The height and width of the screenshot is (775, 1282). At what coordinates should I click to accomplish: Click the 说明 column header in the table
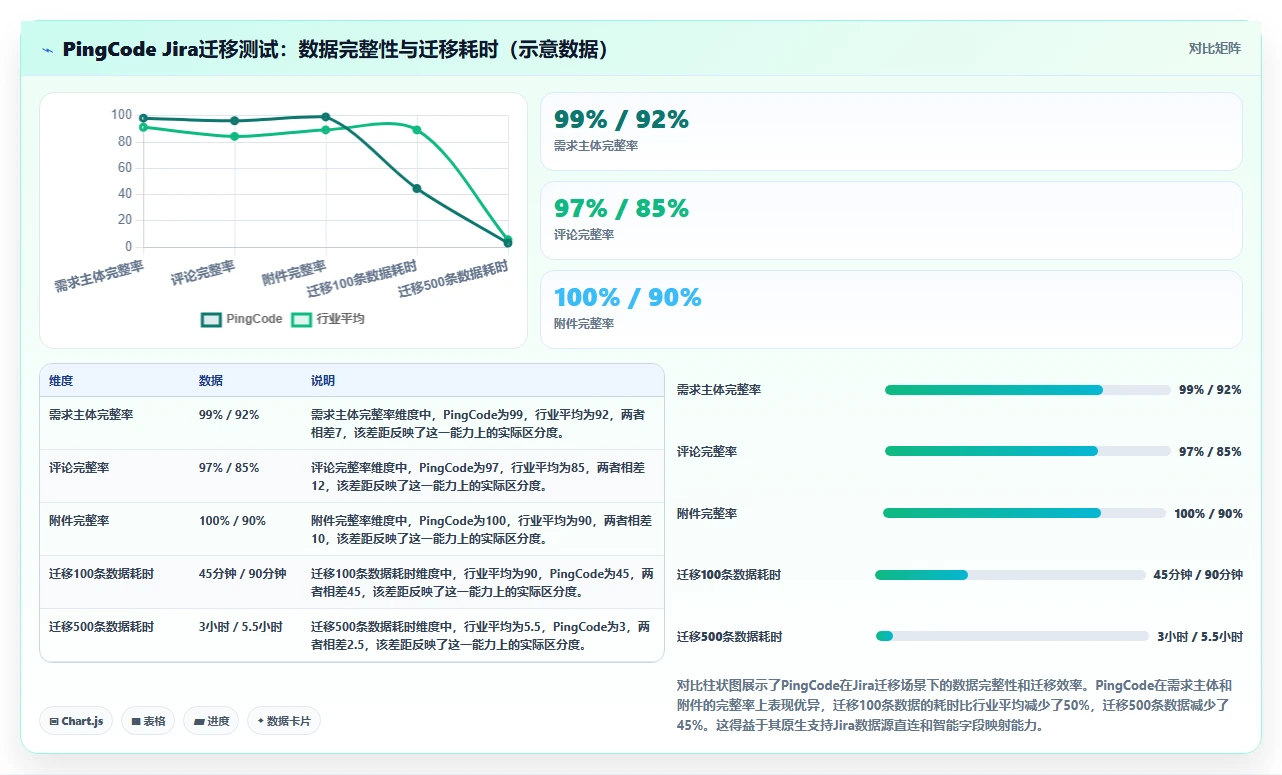pyautogui.click(x=323, y=381)
